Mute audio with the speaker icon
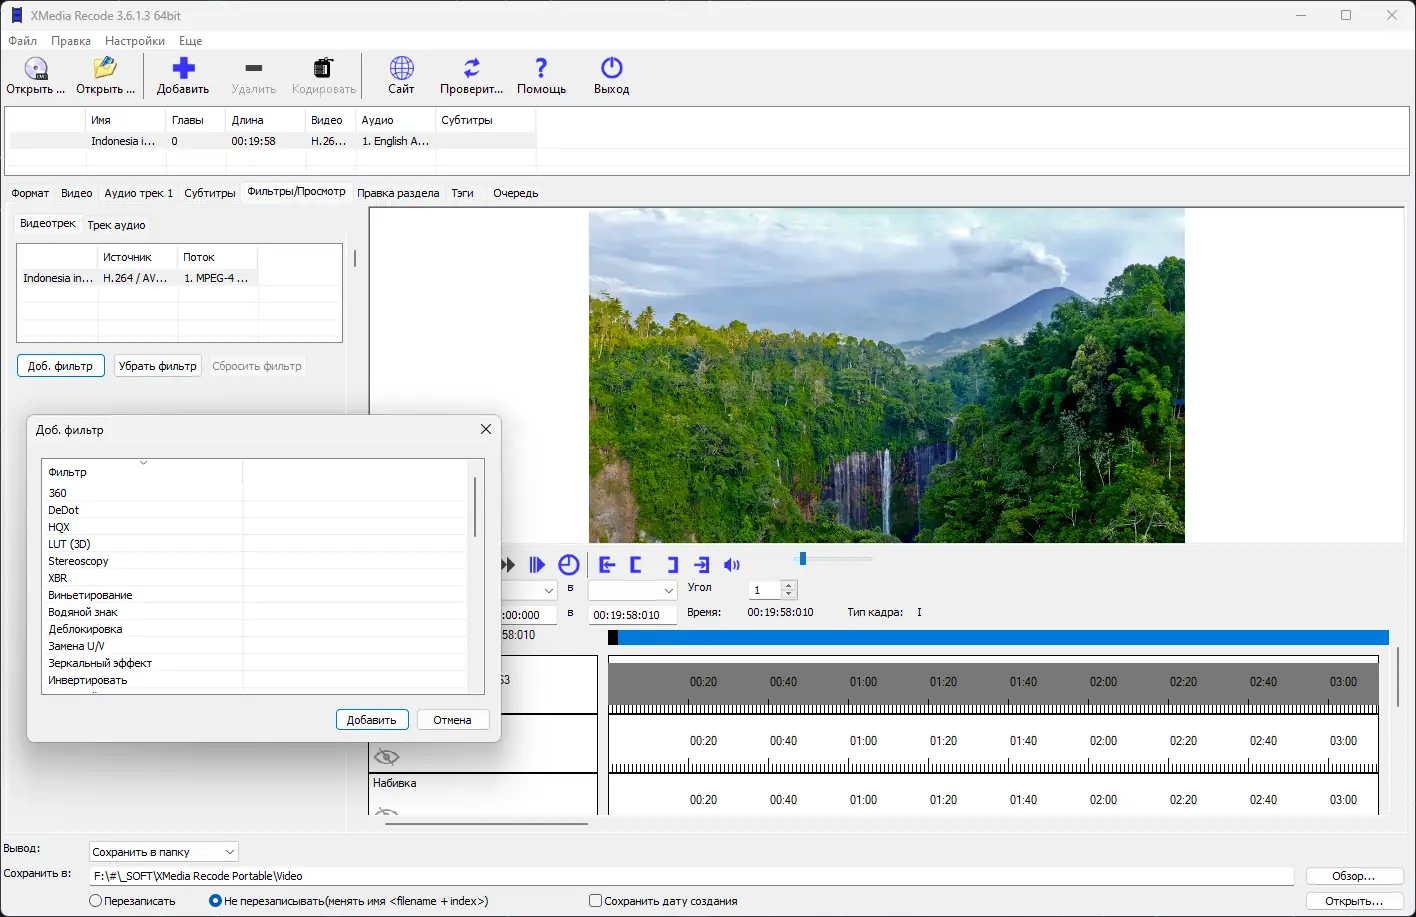The image size is (1416, 917). [732, 565]
